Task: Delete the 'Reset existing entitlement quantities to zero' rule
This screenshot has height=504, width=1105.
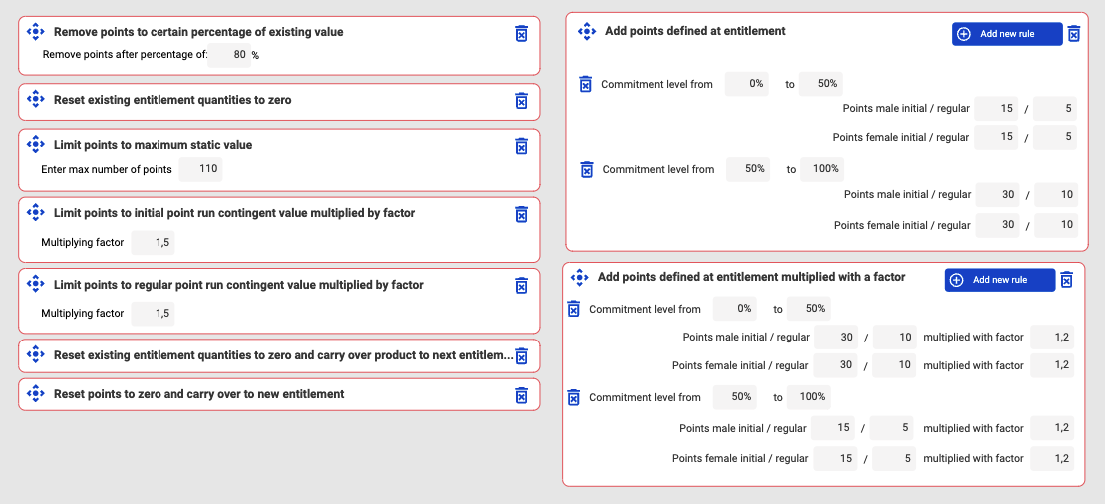Action: (520, 101)
